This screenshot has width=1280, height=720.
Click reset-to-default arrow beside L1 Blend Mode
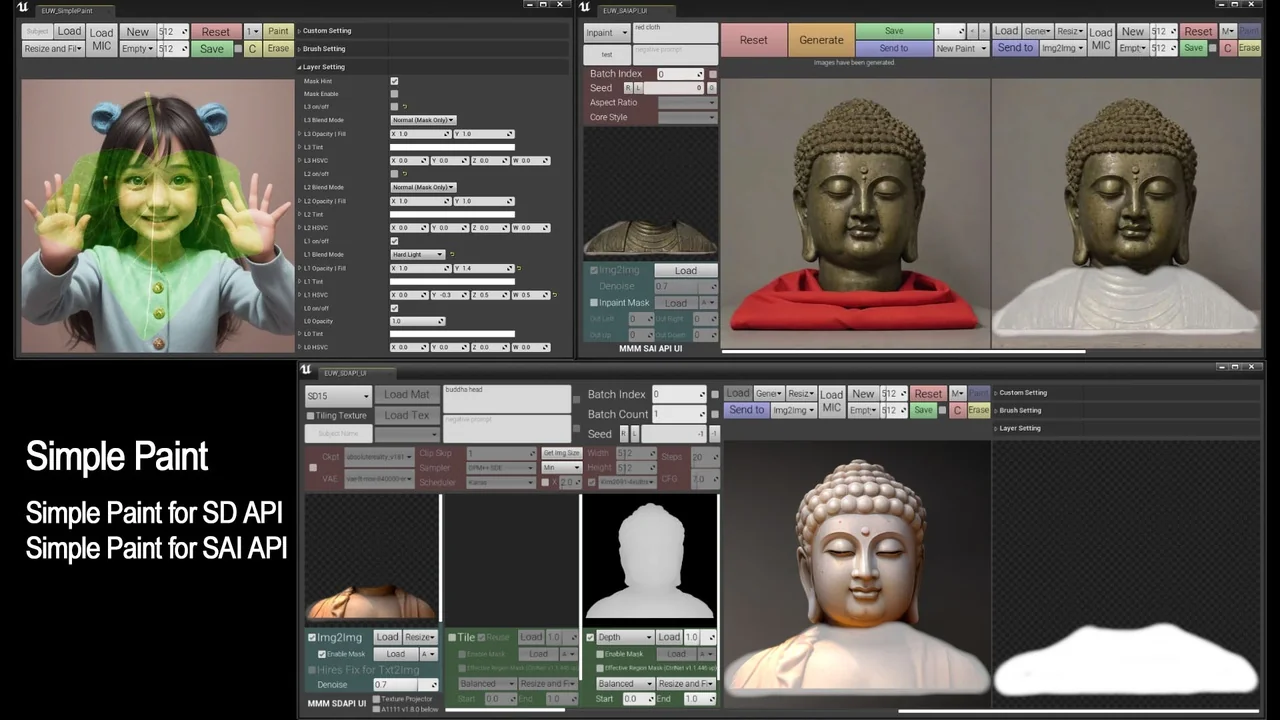(x=452, y=254)
